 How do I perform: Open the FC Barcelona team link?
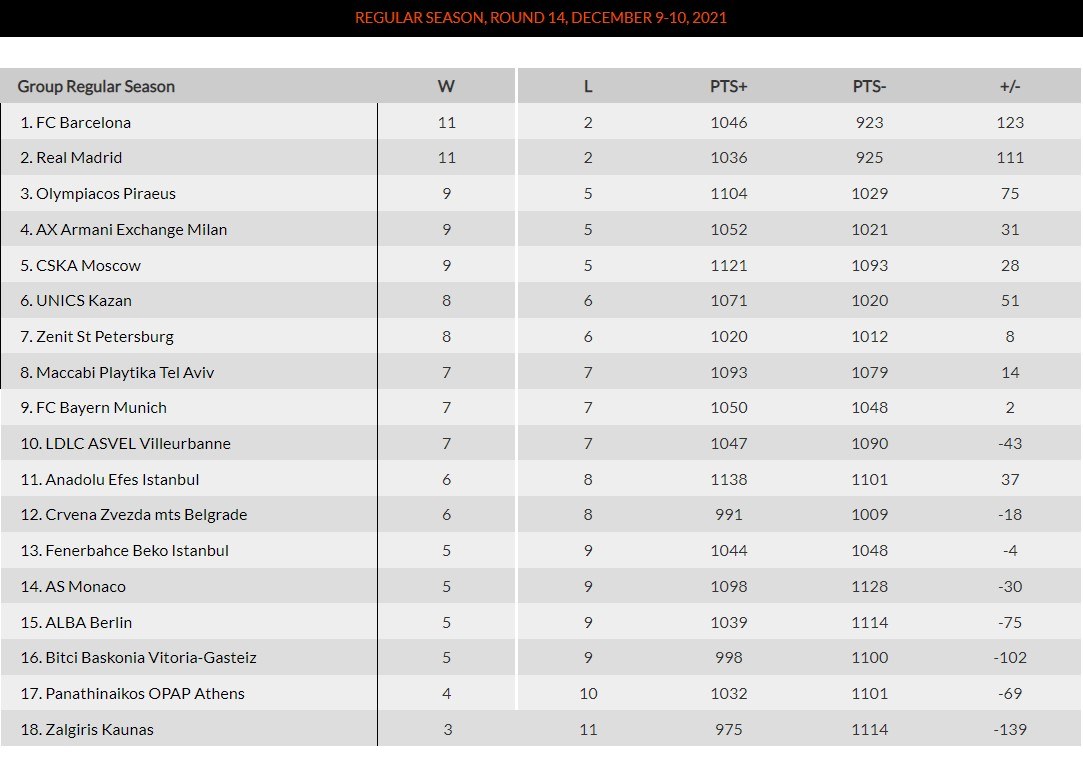[x=83, y=122]
